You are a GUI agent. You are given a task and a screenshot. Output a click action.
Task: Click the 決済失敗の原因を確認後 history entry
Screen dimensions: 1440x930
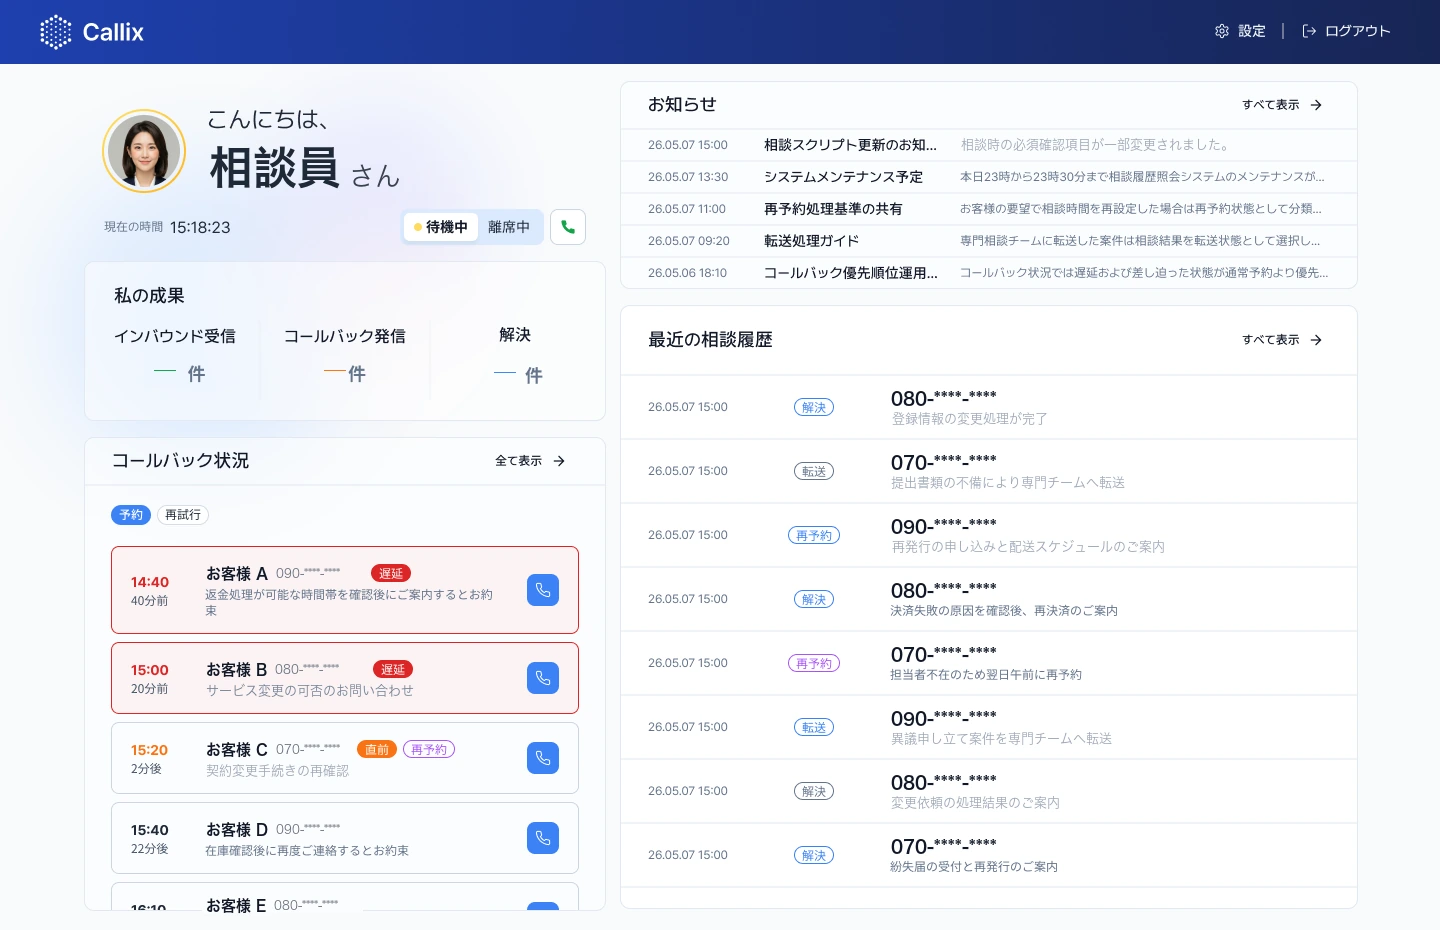[x=989, y=599]
